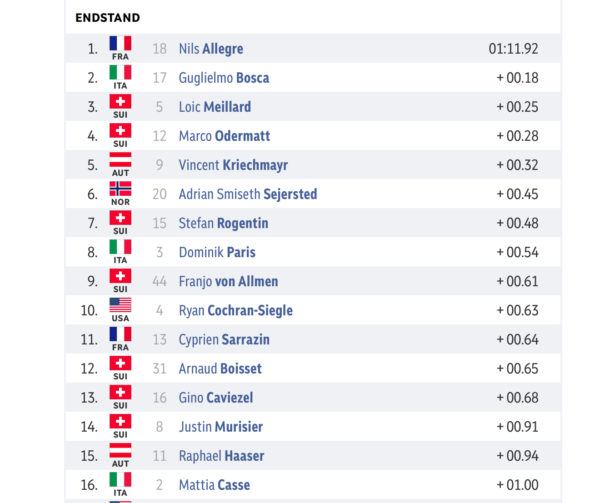Click the ENDSTAND heading

107,18
